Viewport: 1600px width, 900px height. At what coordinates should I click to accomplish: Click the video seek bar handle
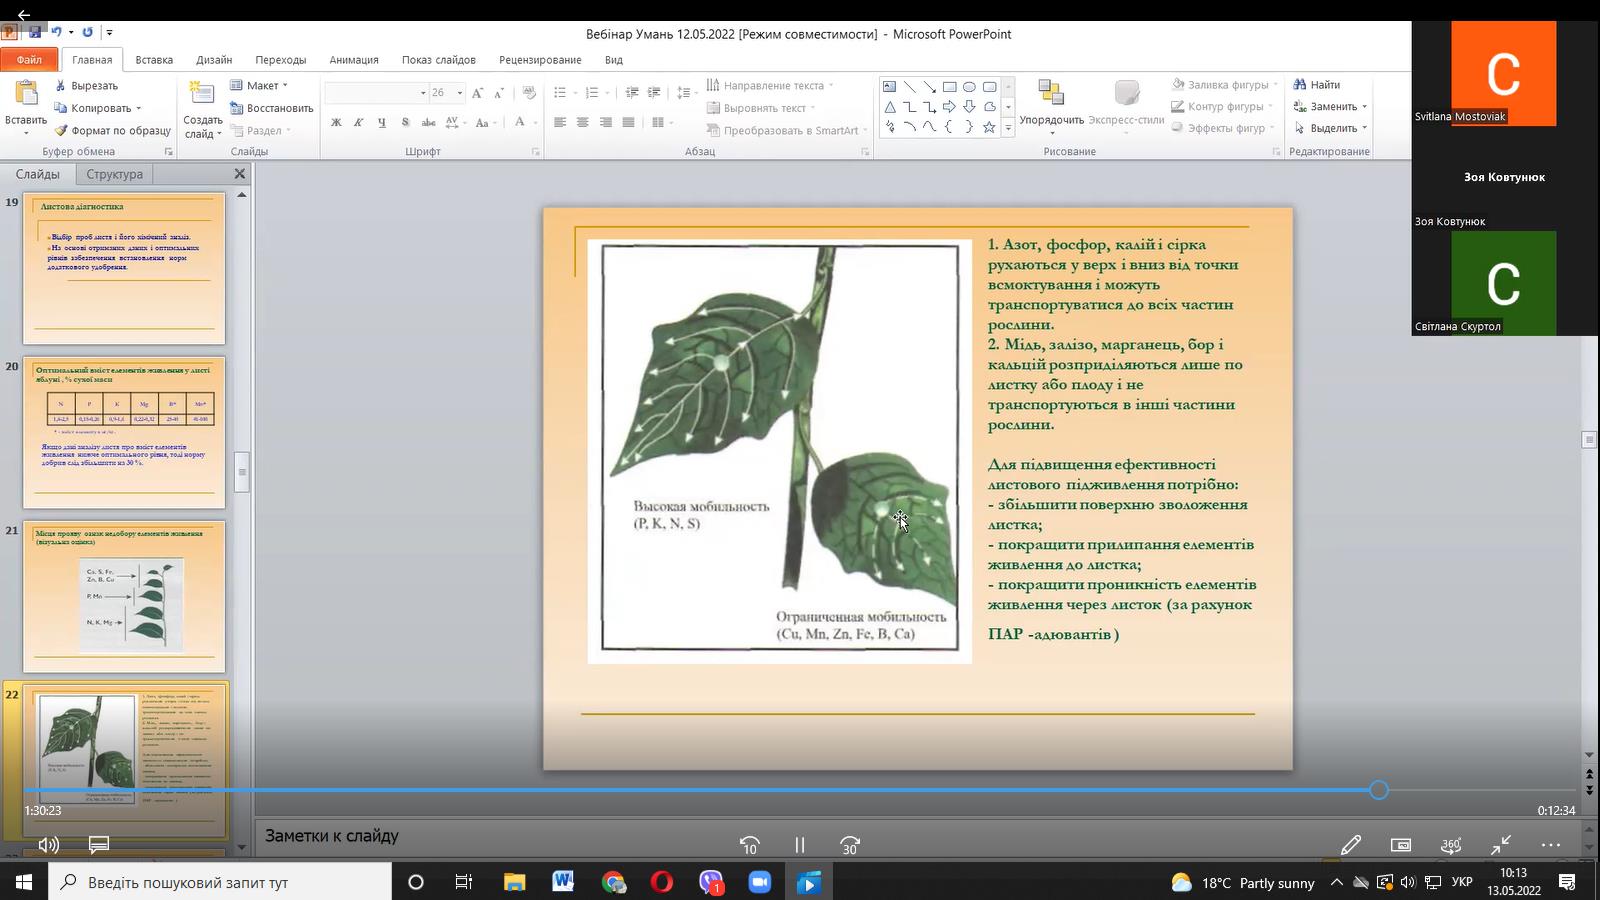click(1379, 790)
